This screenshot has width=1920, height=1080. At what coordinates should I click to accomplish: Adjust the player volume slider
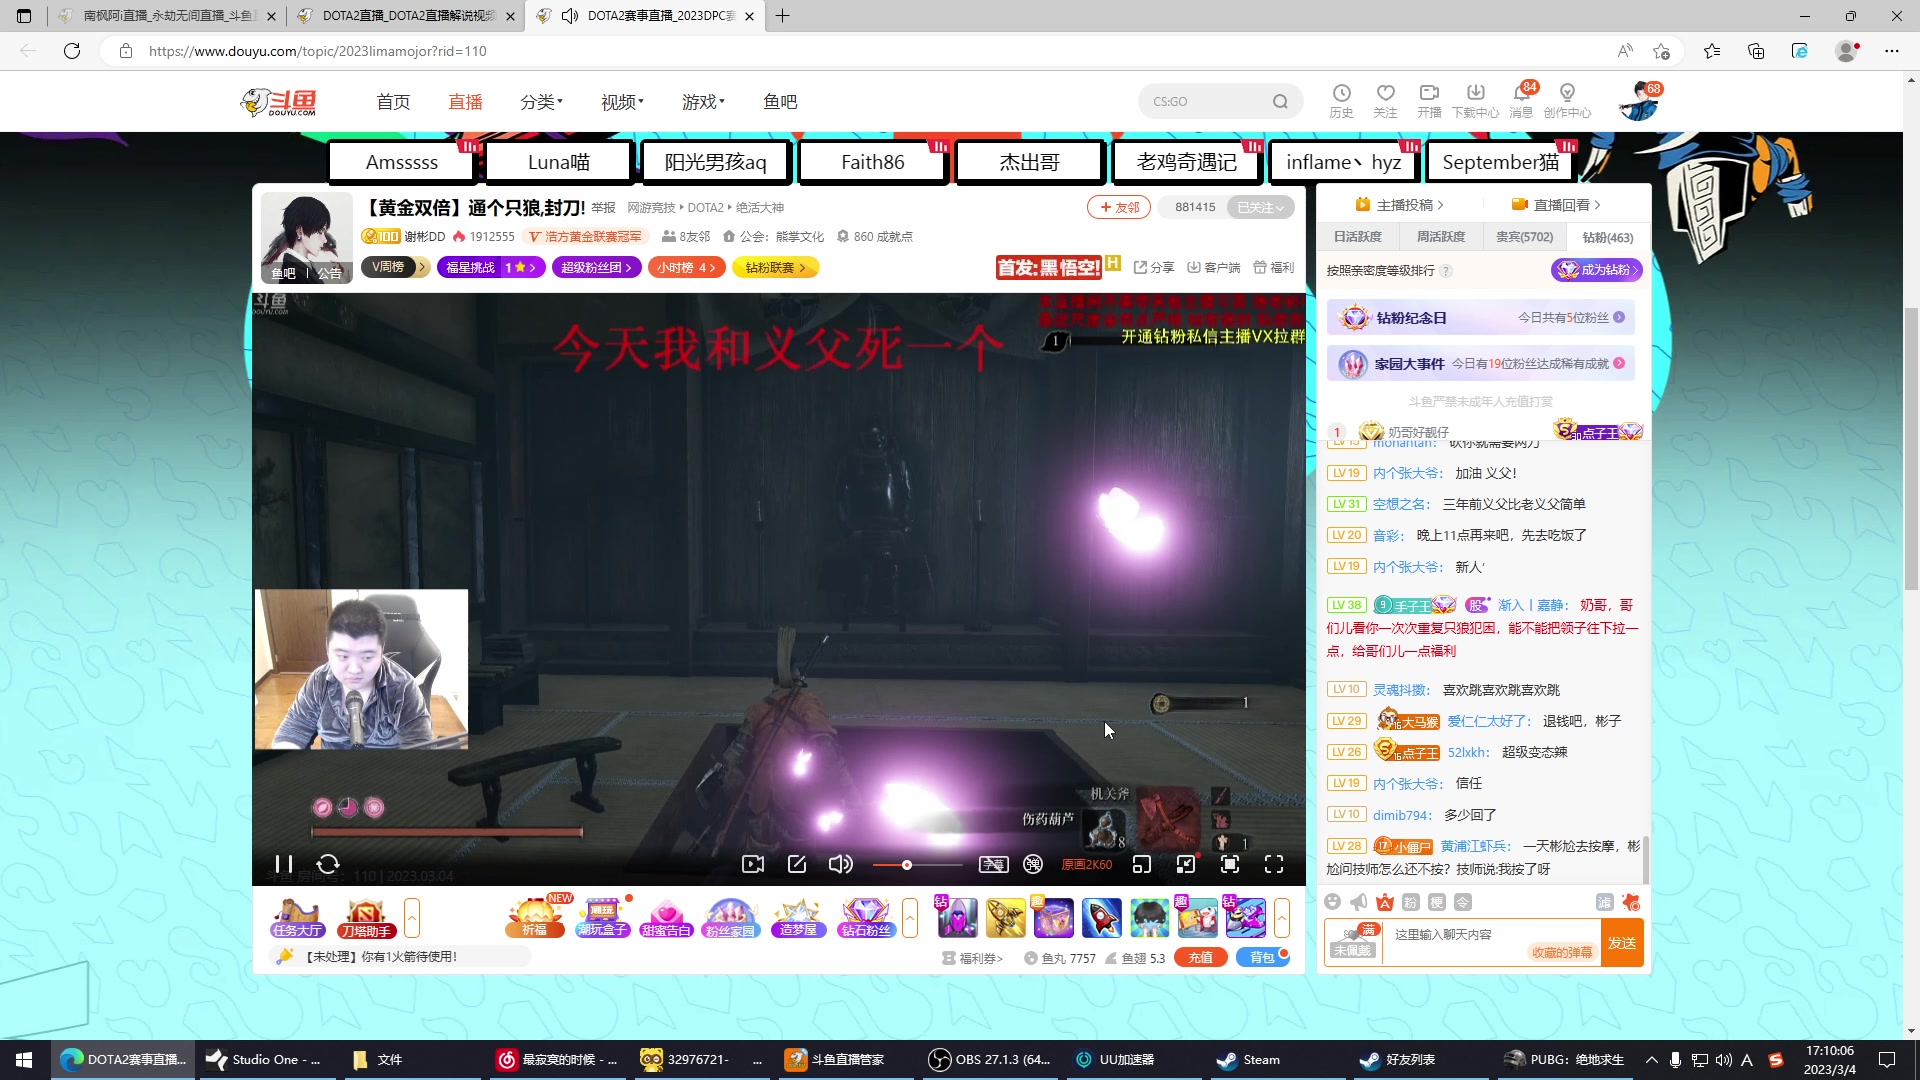coord(917,865)
